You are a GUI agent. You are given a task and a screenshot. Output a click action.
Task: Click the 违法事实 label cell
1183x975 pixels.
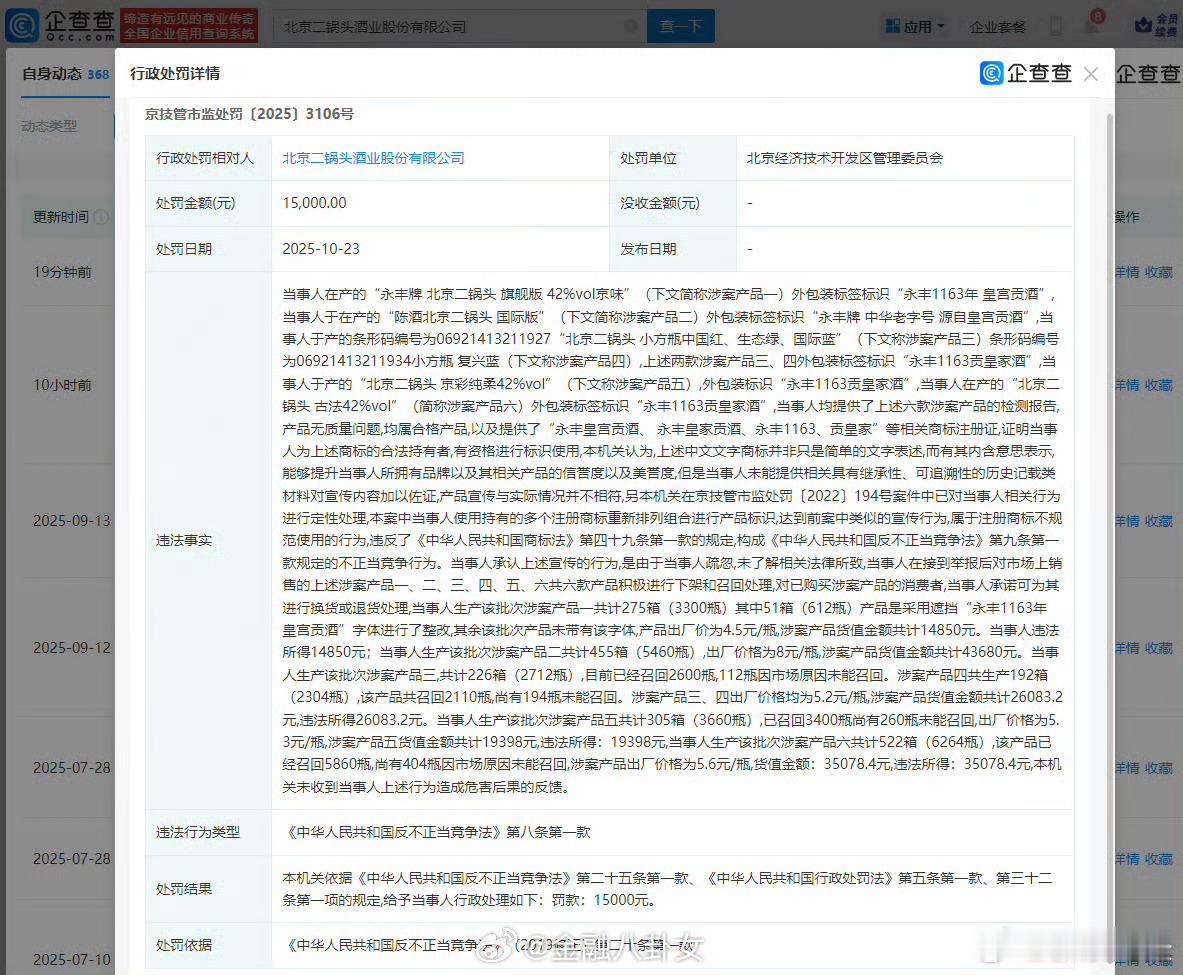(x=208, y=540)
